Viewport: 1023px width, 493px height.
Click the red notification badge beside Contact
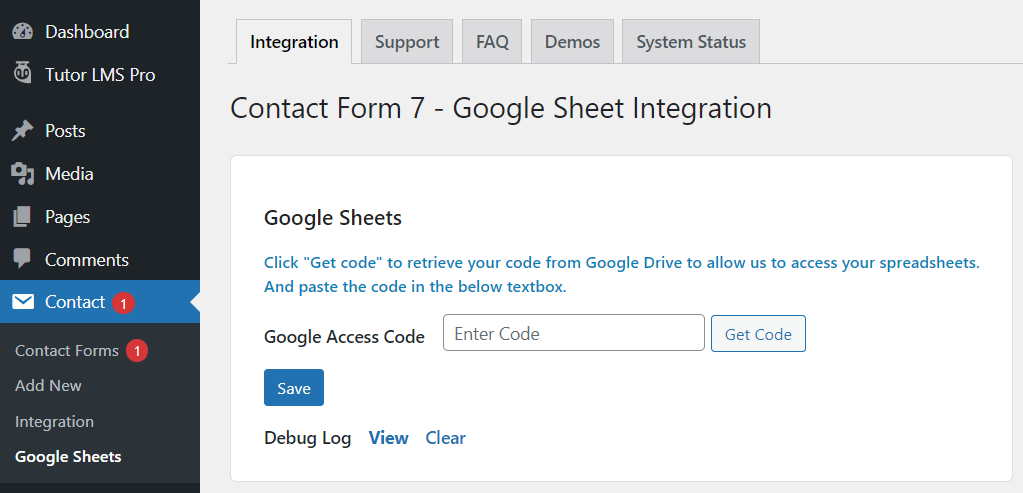(123, 303)
